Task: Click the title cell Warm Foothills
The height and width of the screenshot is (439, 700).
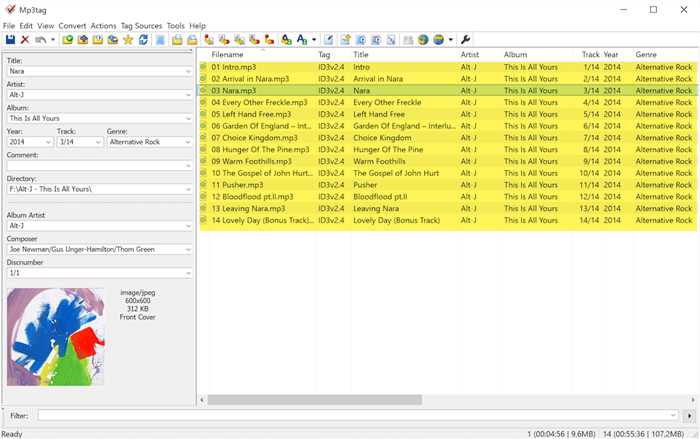Action: coord(379,161)
